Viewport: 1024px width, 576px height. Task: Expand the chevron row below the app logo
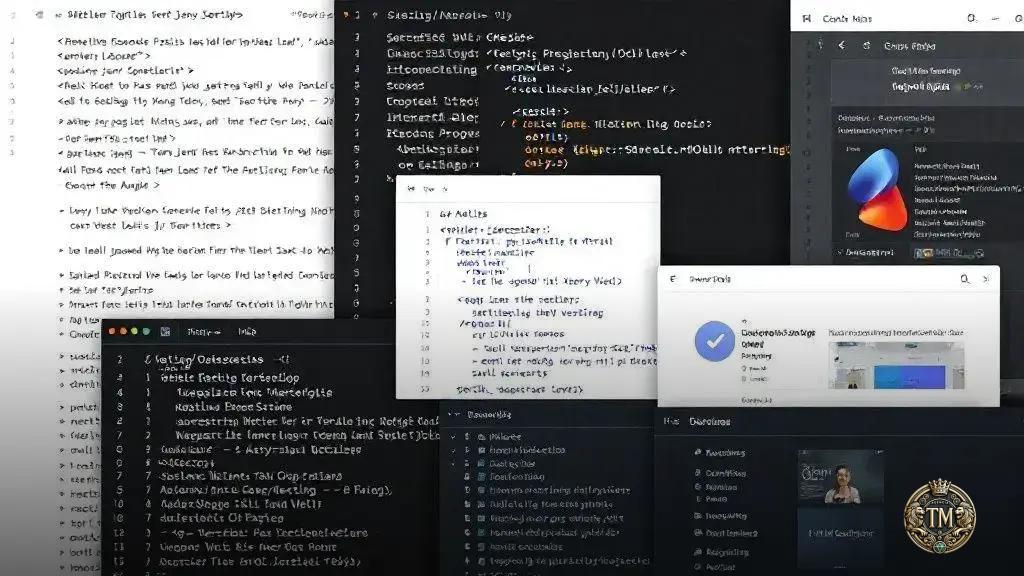(840, 253)
